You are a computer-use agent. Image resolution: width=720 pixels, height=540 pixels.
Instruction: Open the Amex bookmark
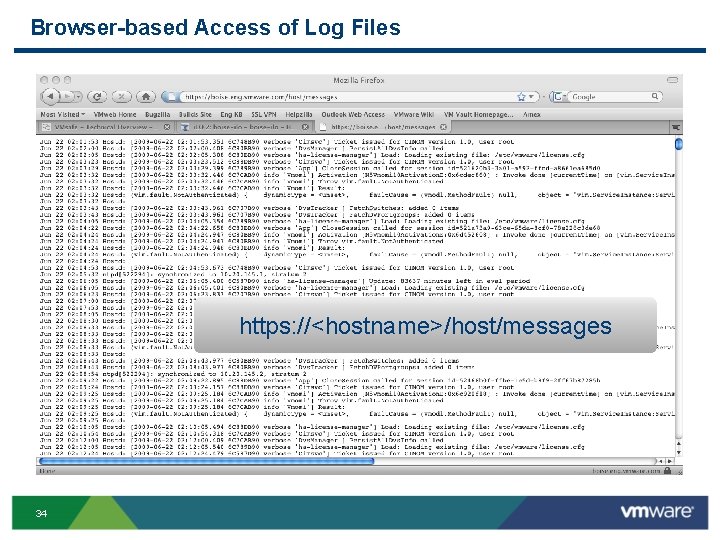[531, 114]
